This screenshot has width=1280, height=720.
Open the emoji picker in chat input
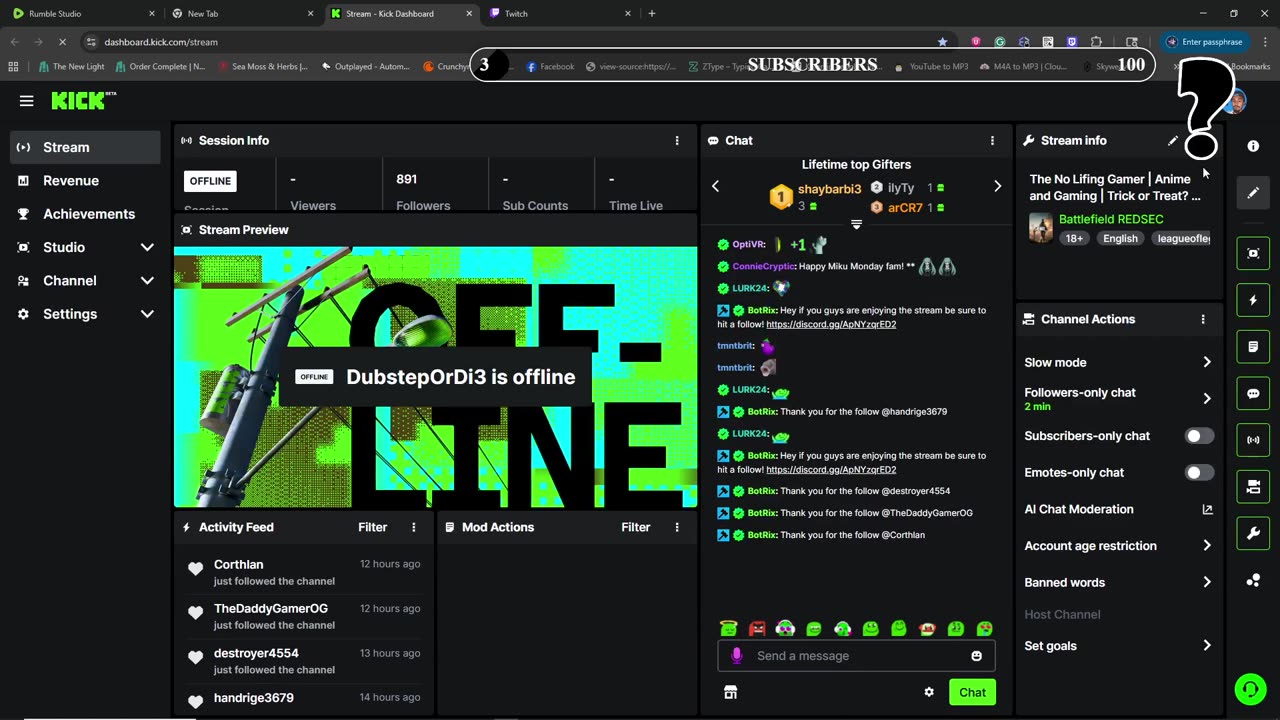[976, 656]
